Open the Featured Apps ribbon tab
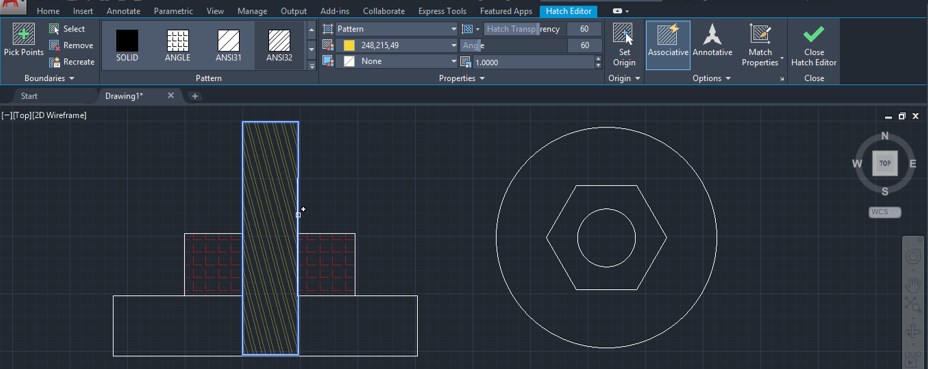The image size is (928, 369). [x=506, y=11]
